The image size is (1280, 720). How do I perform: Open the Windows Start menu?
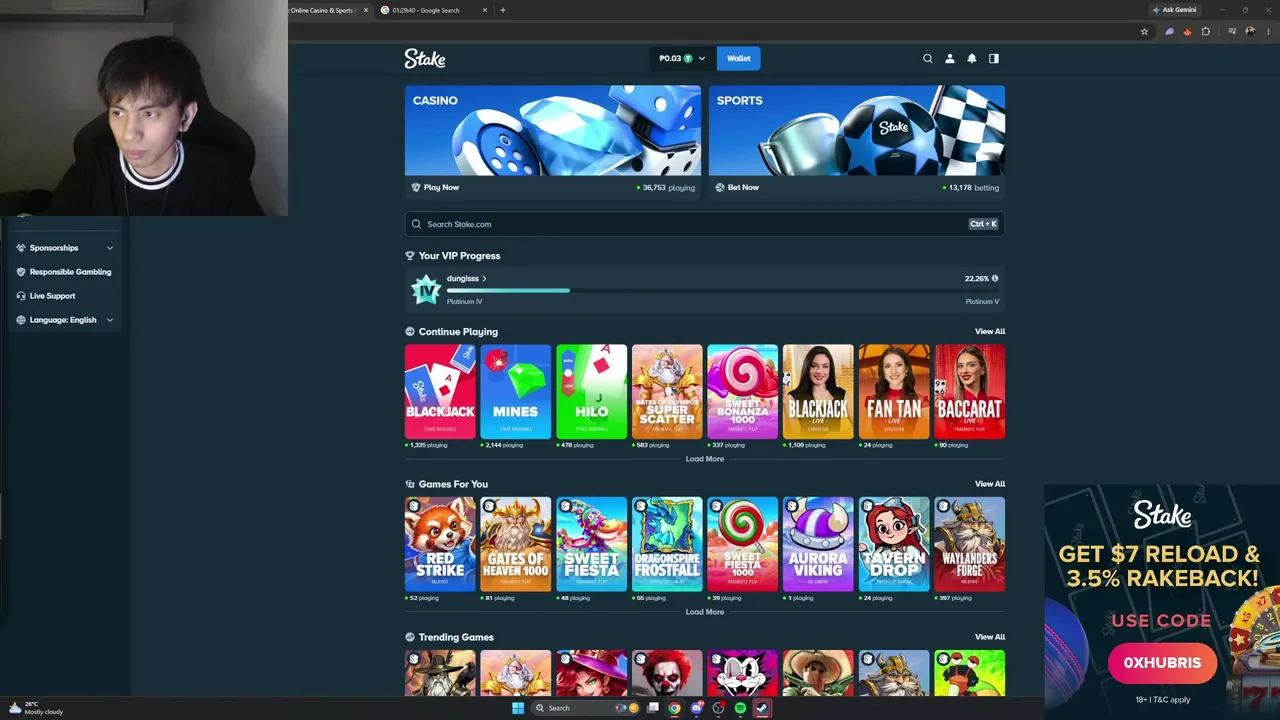(x=517, y=708)
